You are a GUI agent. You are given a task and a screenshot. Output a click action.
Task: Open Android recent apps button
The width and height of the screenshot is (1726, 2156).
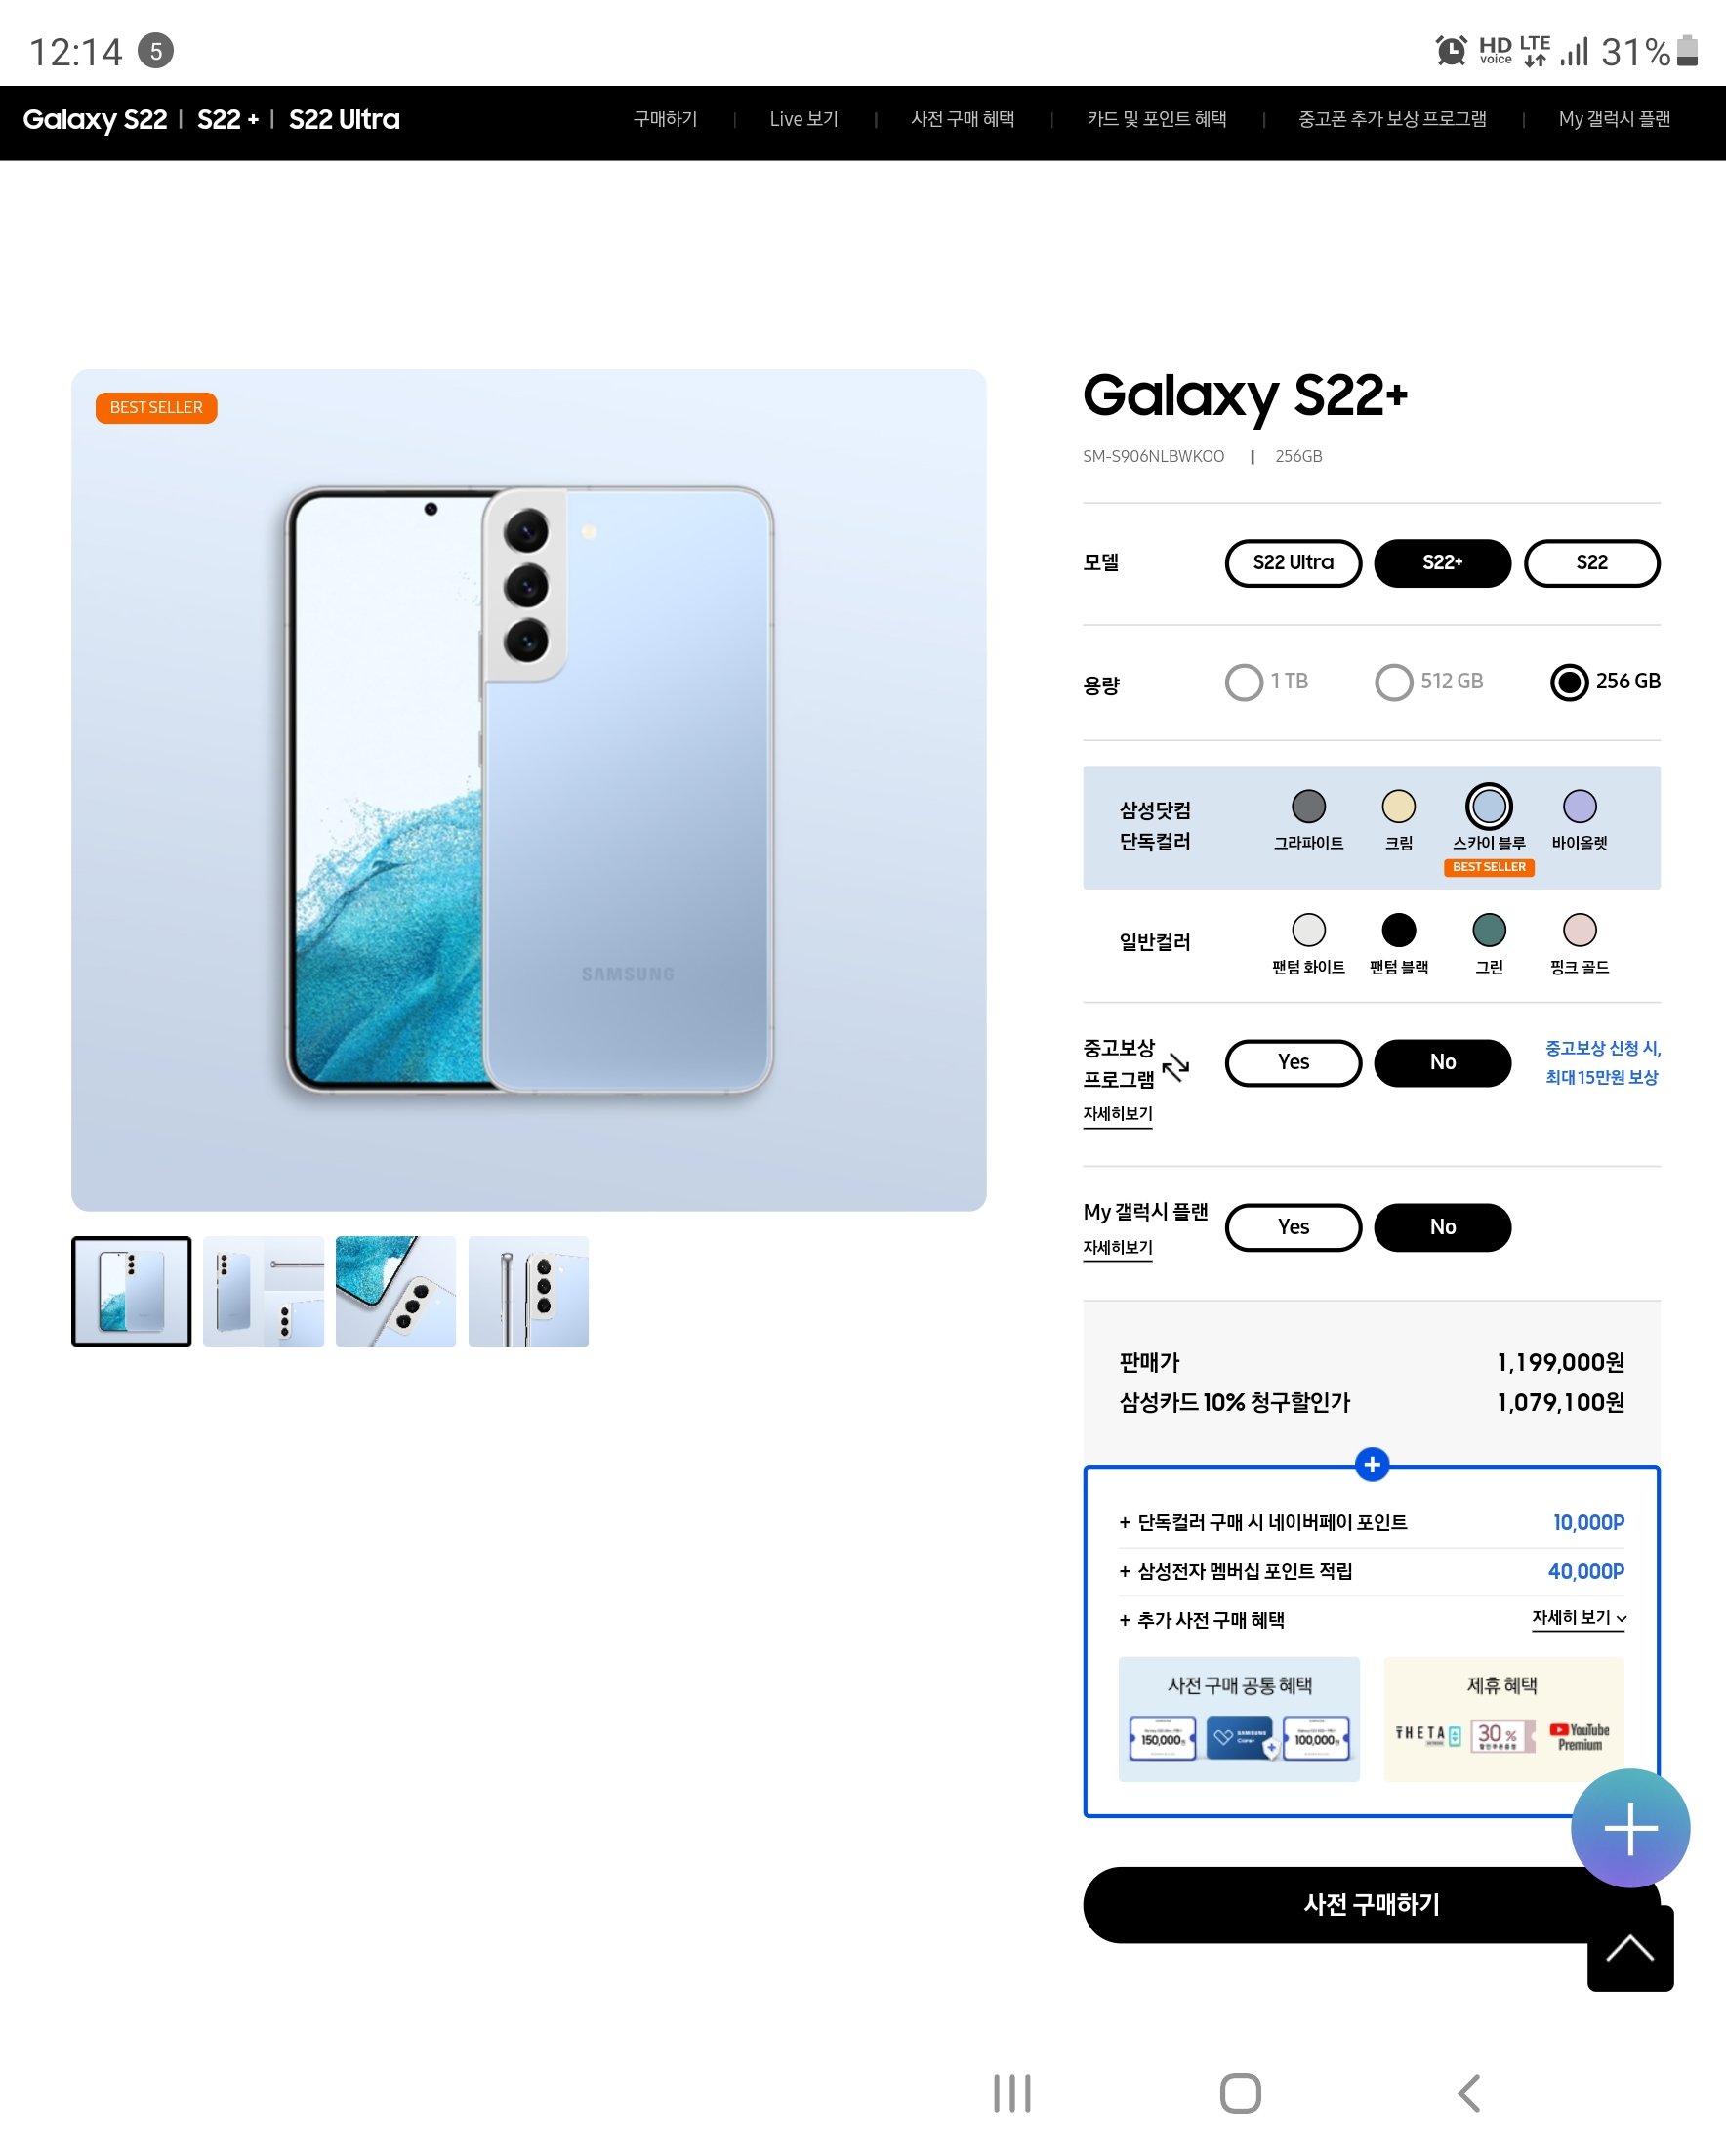(x=1012, y=2093)
